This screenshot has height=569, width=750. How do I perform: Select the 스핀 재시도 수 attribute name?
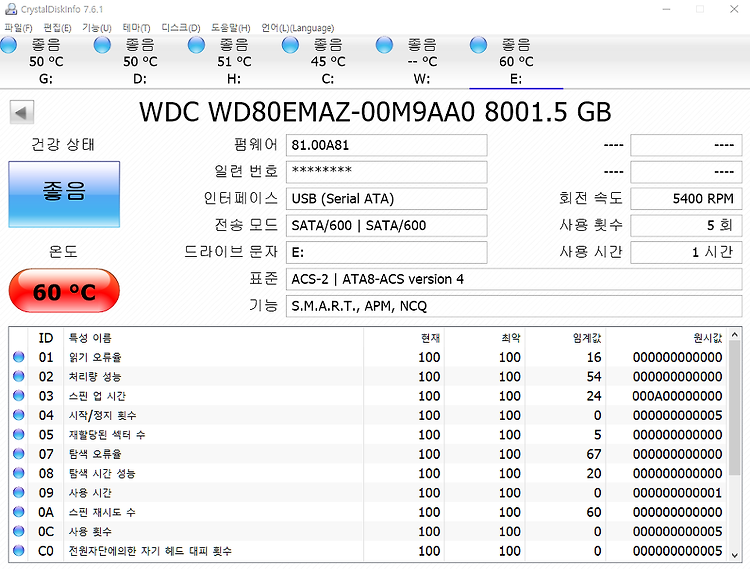(x=102, y=512)
